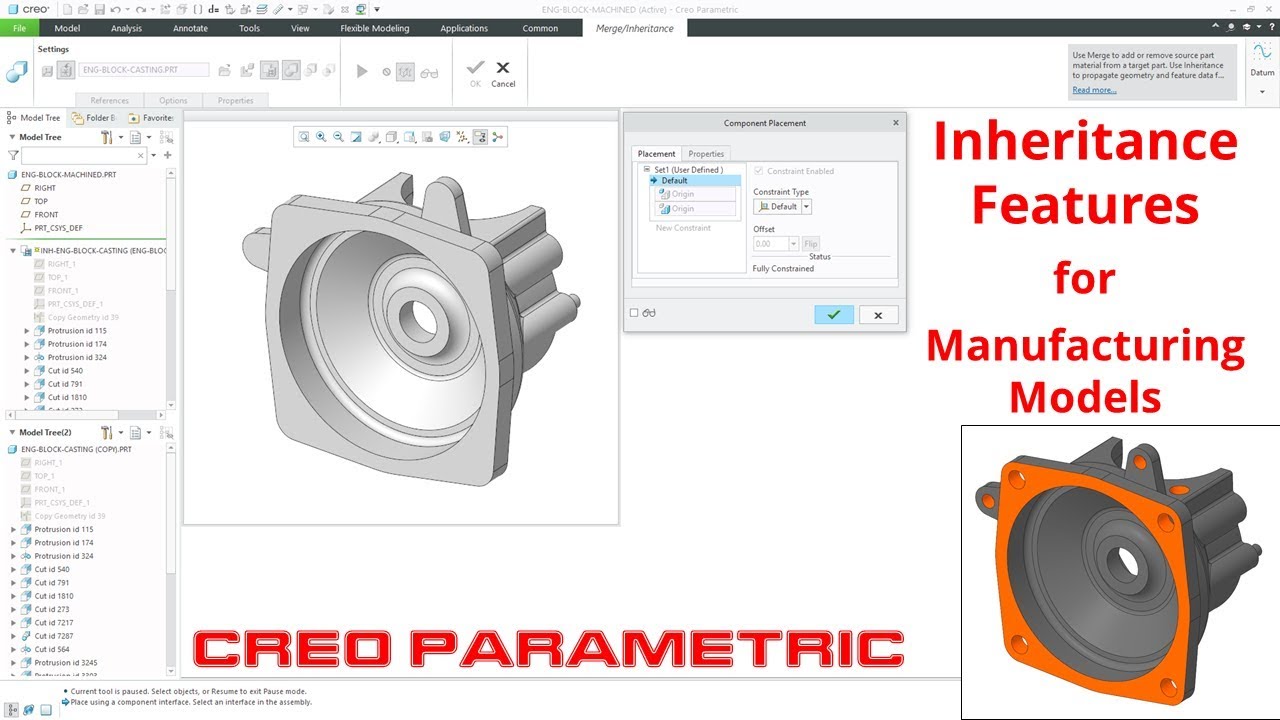This screenshot has width=1280, height=720.
Task: Click Cancel in Merge/Inheritance ribbon
Action: pos(503,73)
